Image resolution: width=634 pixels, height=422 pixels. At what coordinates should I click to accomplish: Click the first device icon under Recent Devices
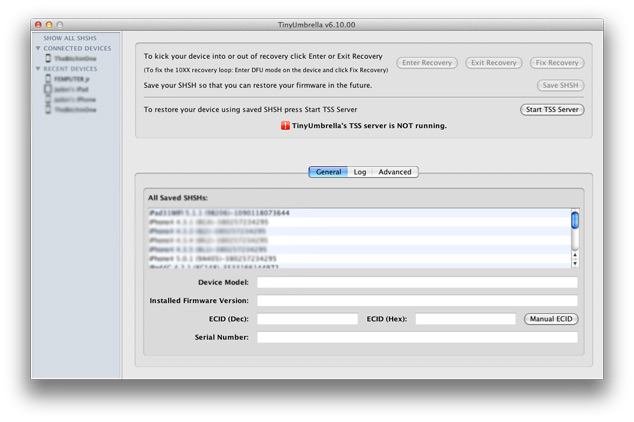[47, 79]
